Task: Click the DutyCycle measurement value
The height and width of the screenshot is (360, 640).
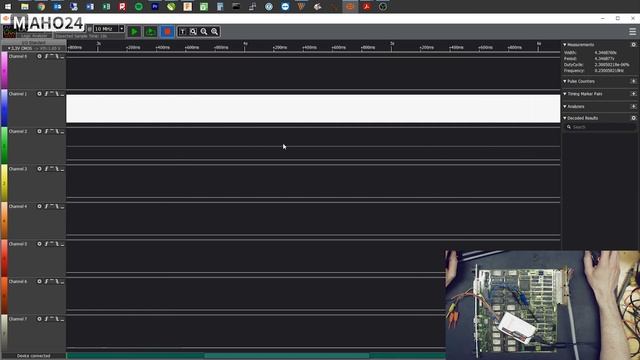Action: 612,64
